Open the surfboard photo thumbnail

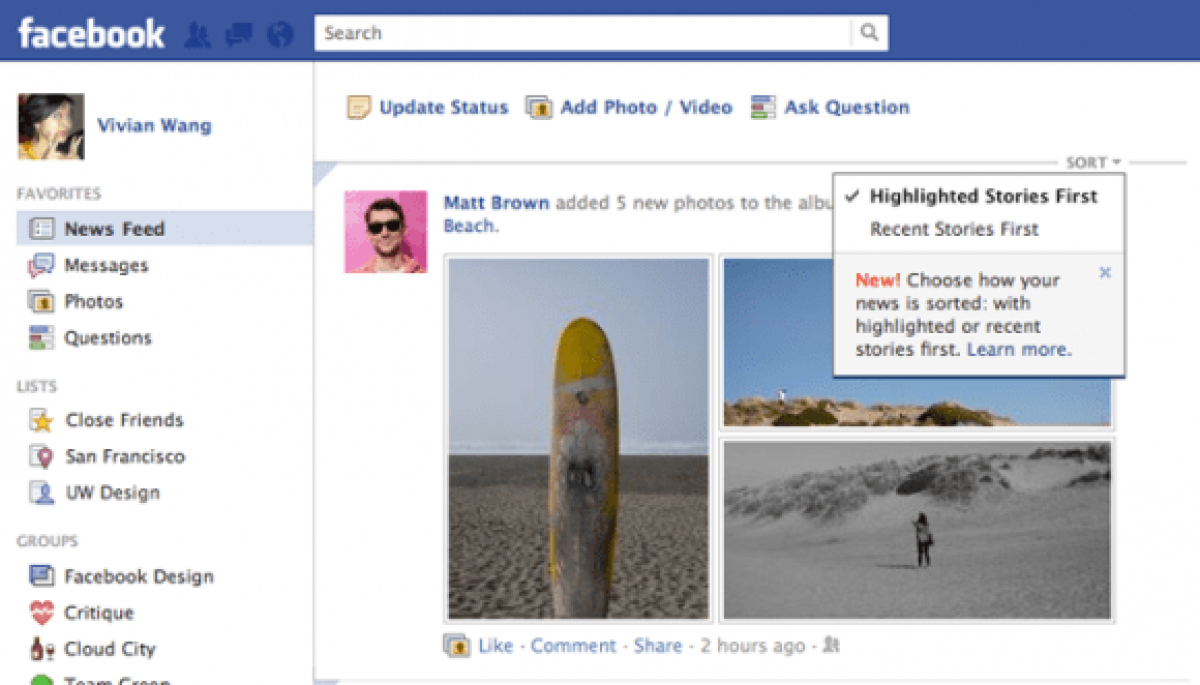pyautogui.click(x=578, y=439)
